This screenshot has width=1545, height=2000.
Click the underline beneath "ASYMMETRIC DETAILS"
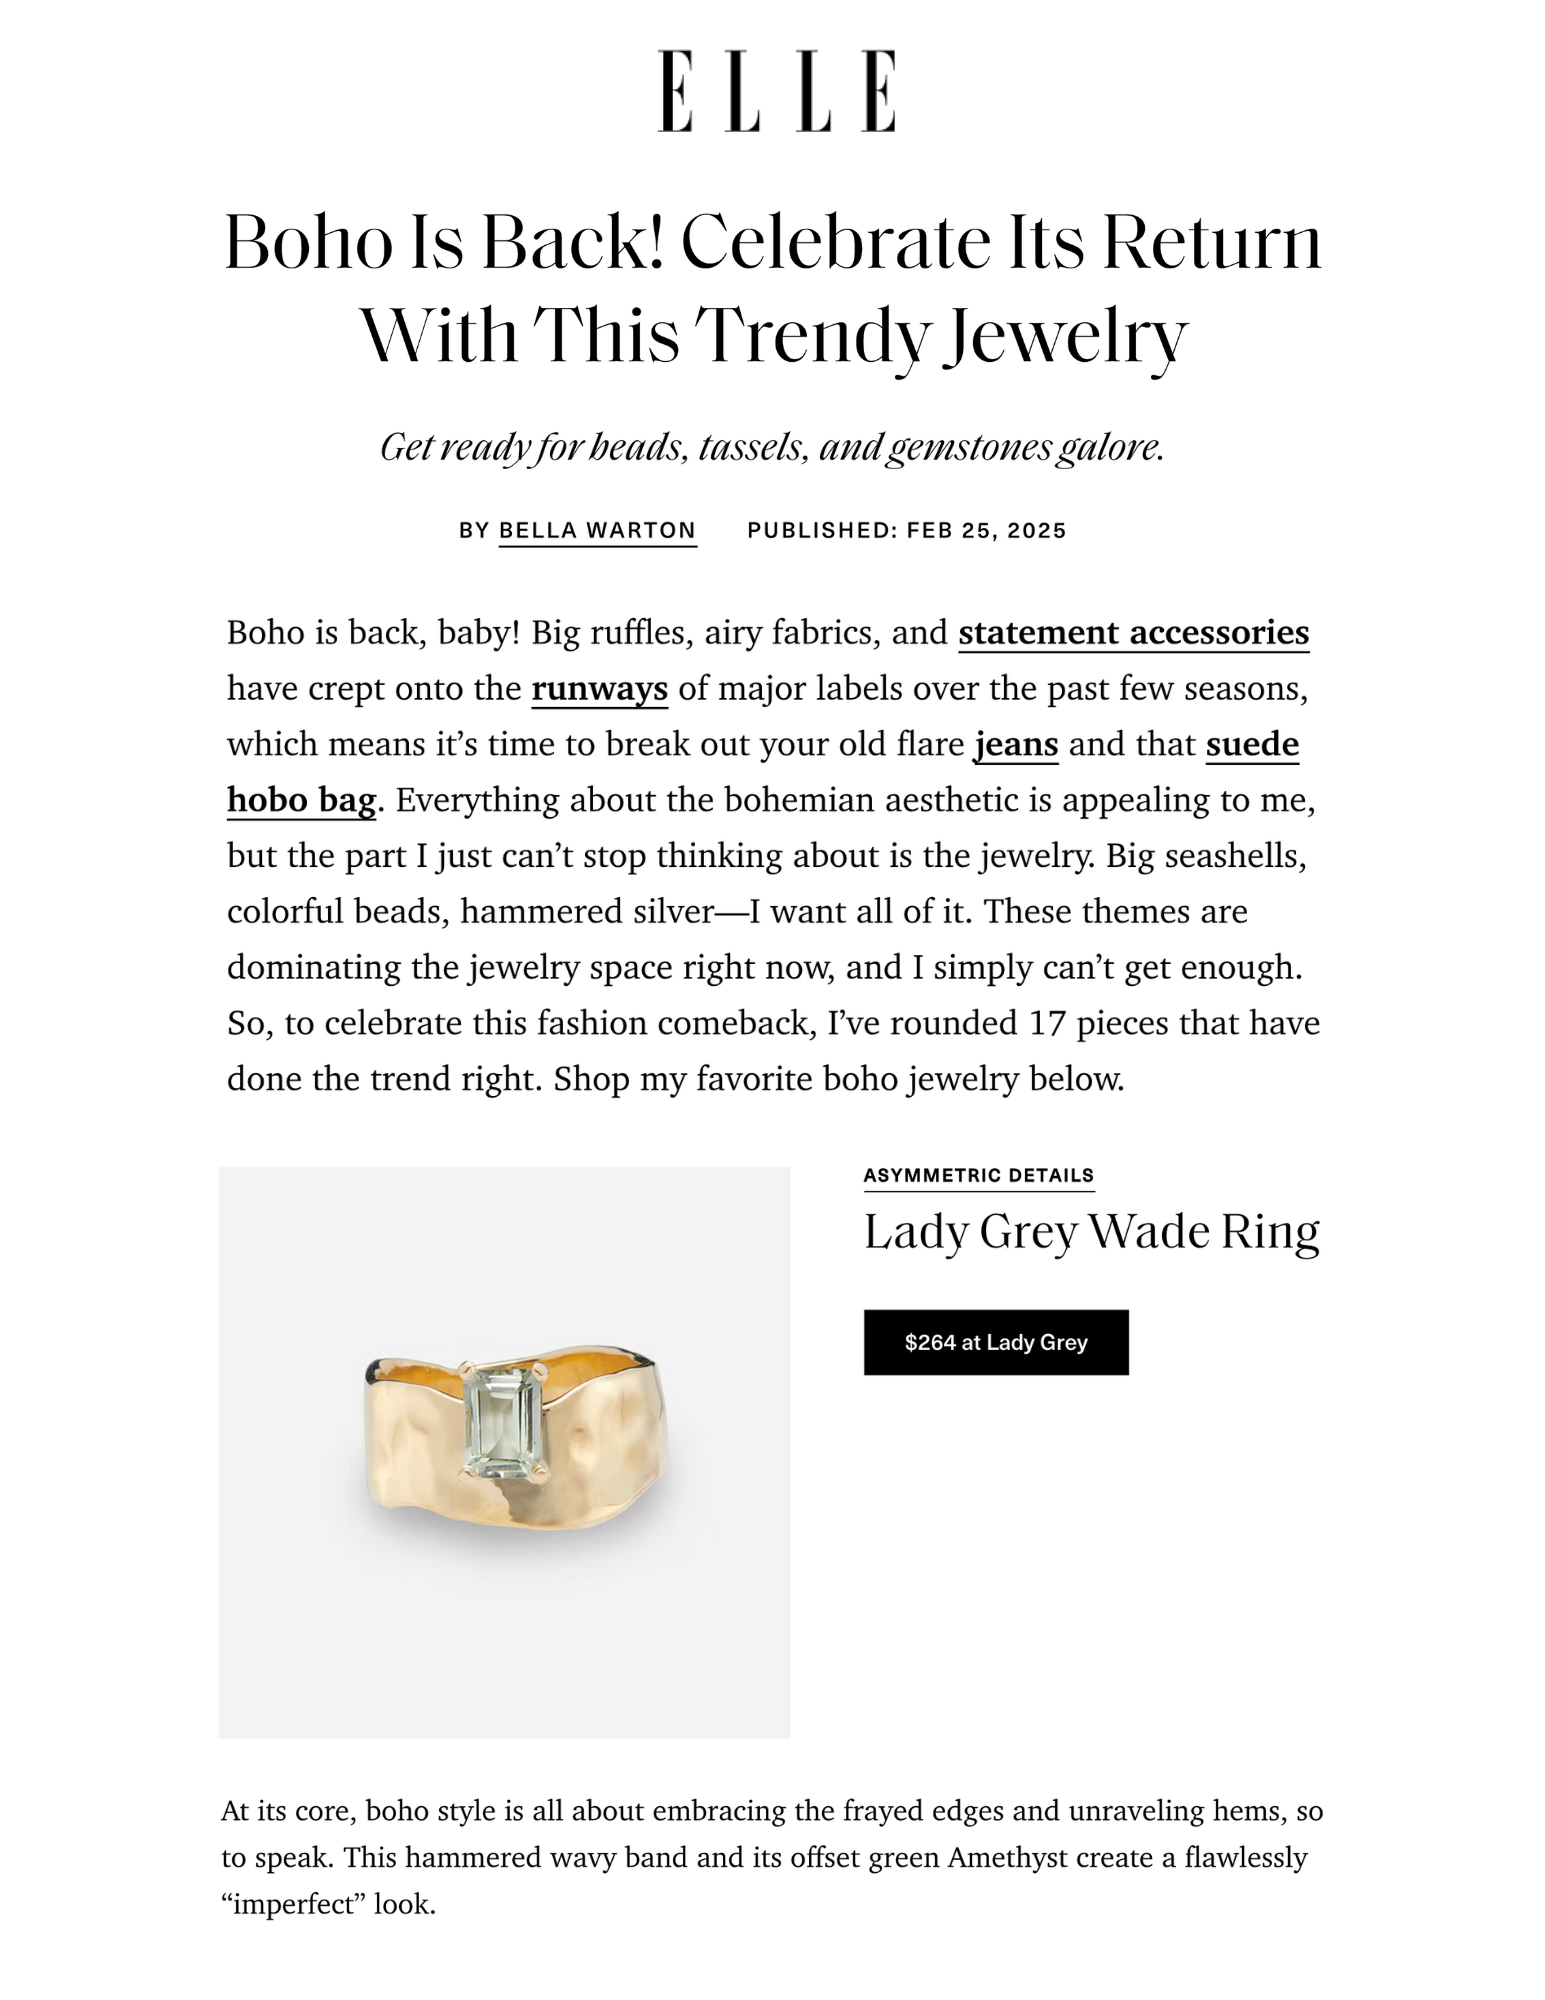coord(980,1193)
